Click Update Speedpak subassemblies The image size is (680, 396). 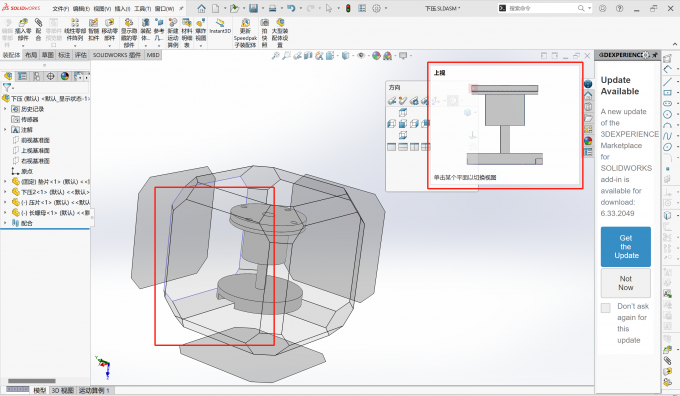pos(245,33)
